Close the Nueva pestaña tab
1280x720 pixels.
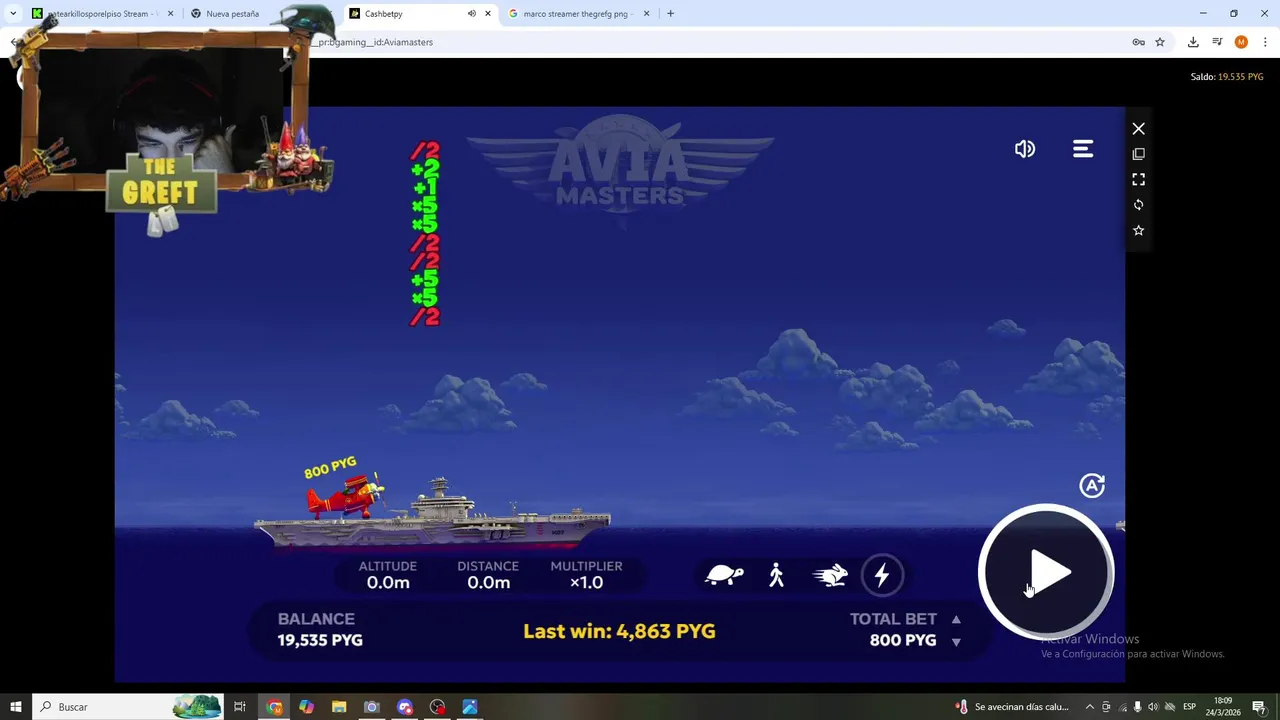point(329,14)
